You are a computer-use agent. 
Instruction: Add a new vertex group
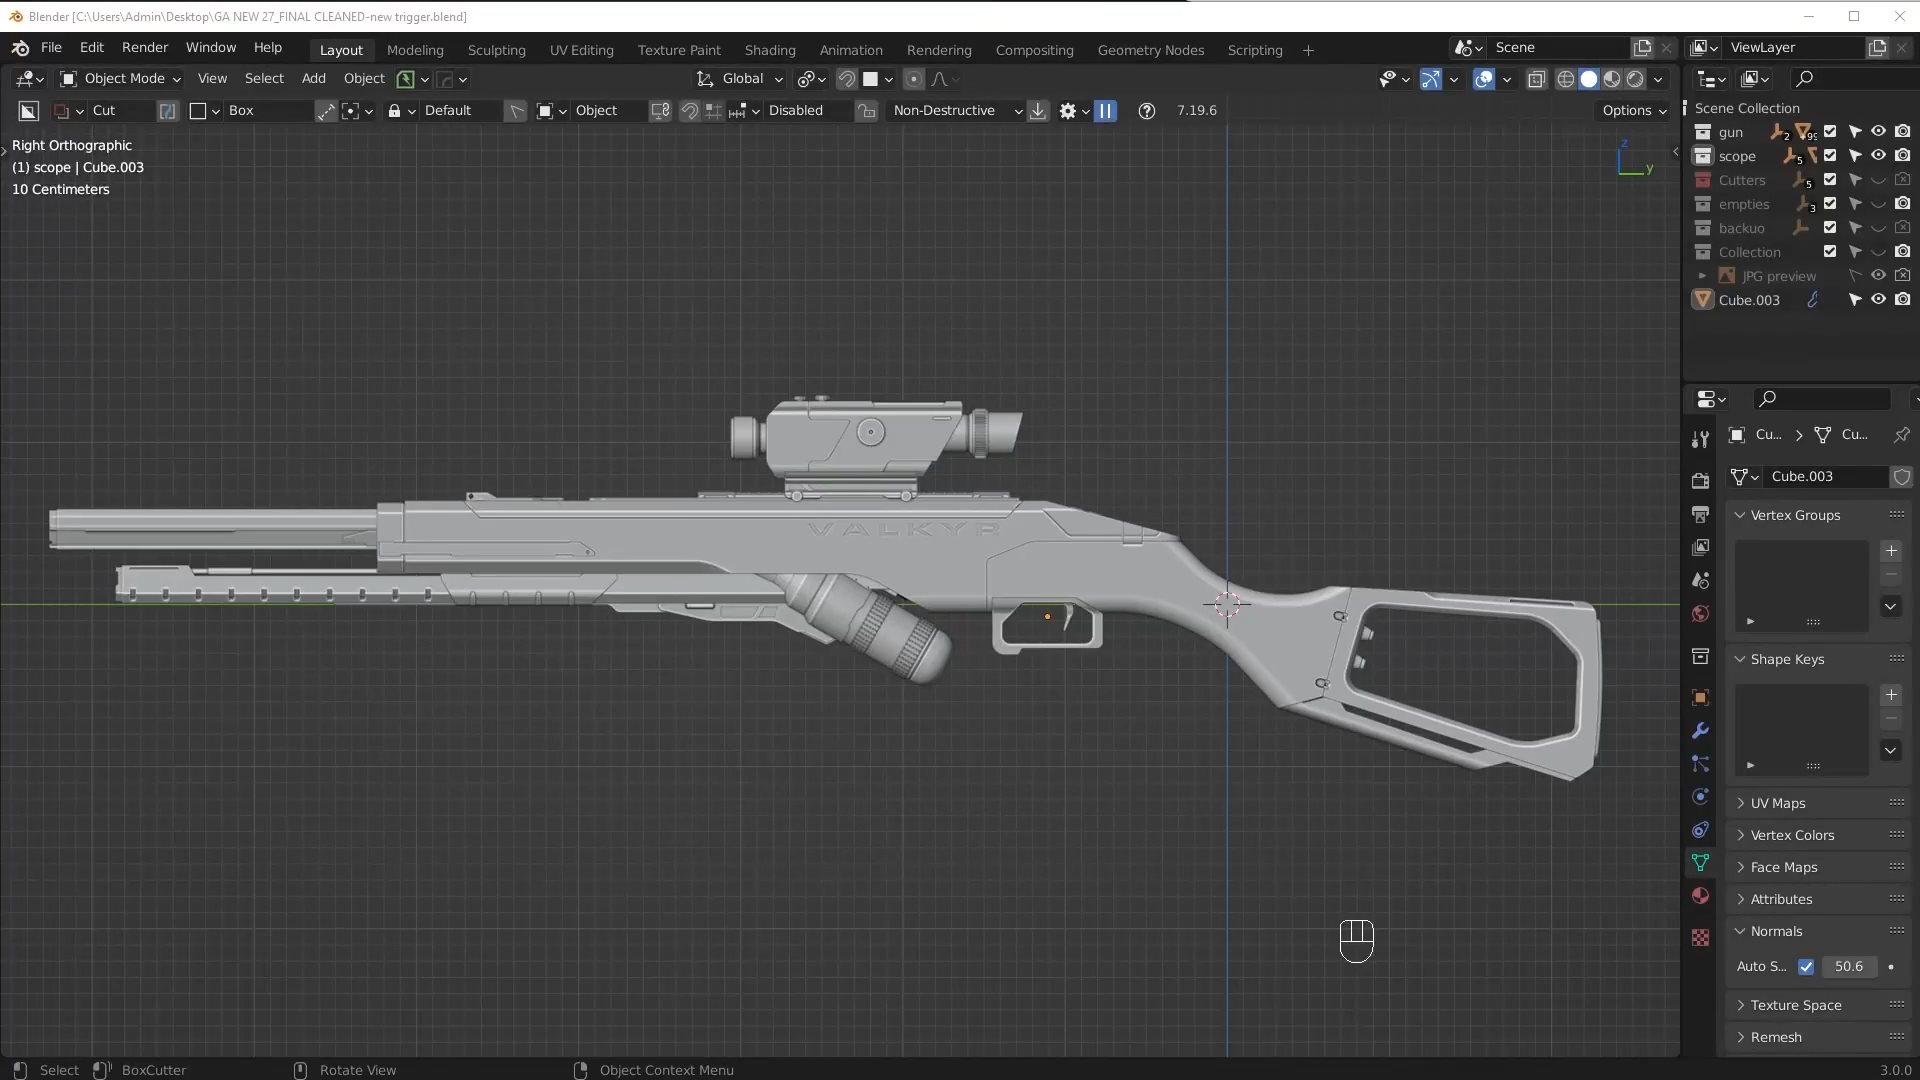tap(1891, 551)
